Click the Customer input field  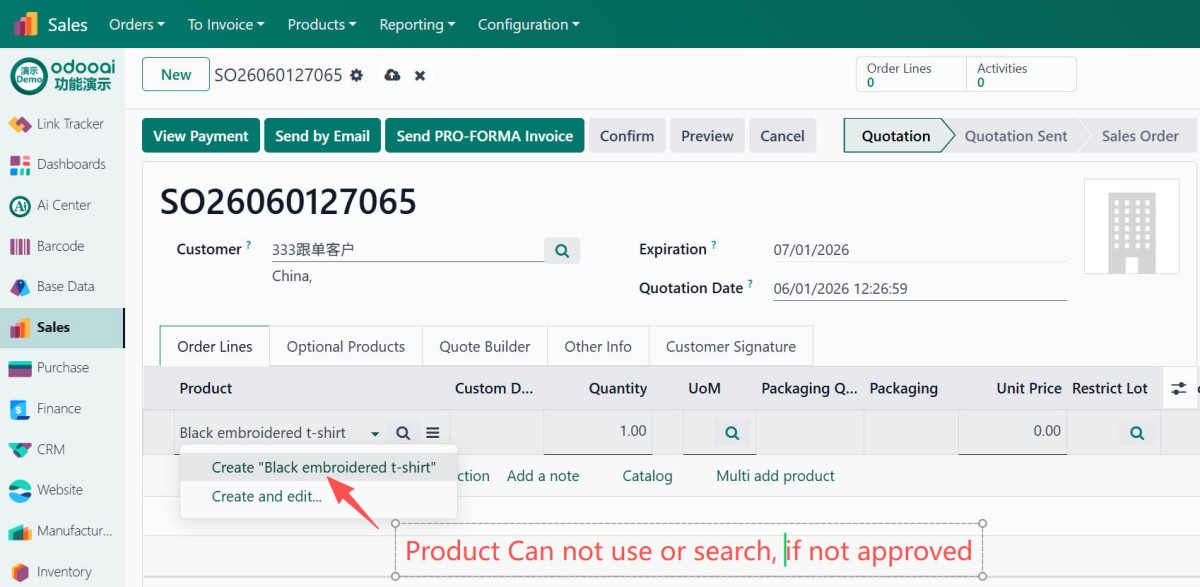(x=407, y=250)
